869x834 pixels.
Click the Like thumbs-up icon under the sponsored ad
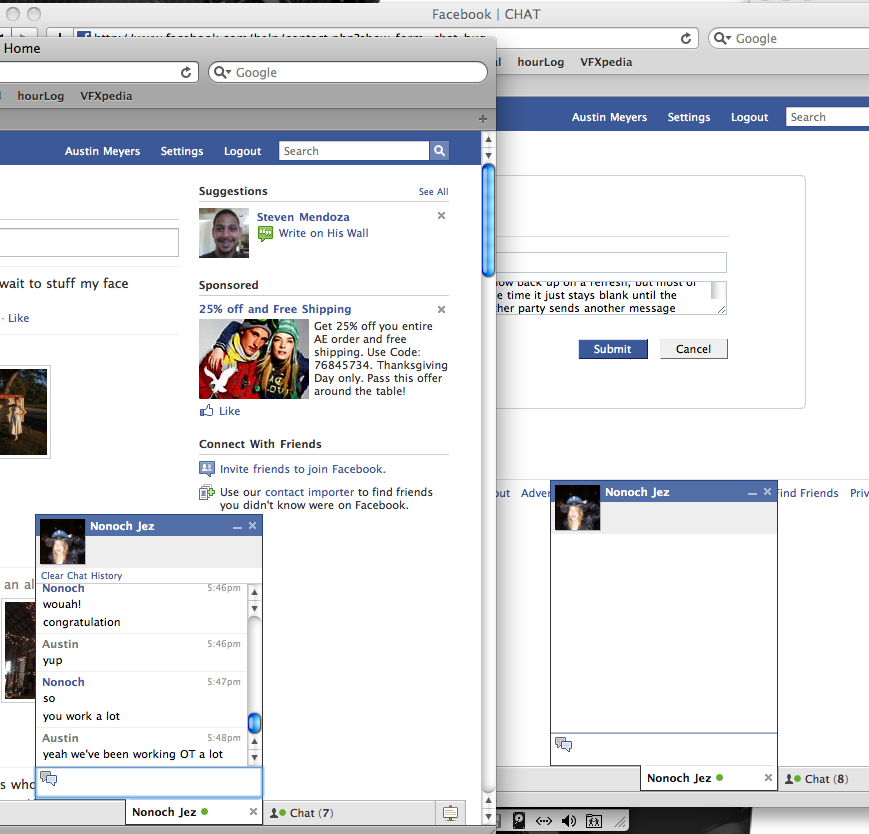click(207, 411)
